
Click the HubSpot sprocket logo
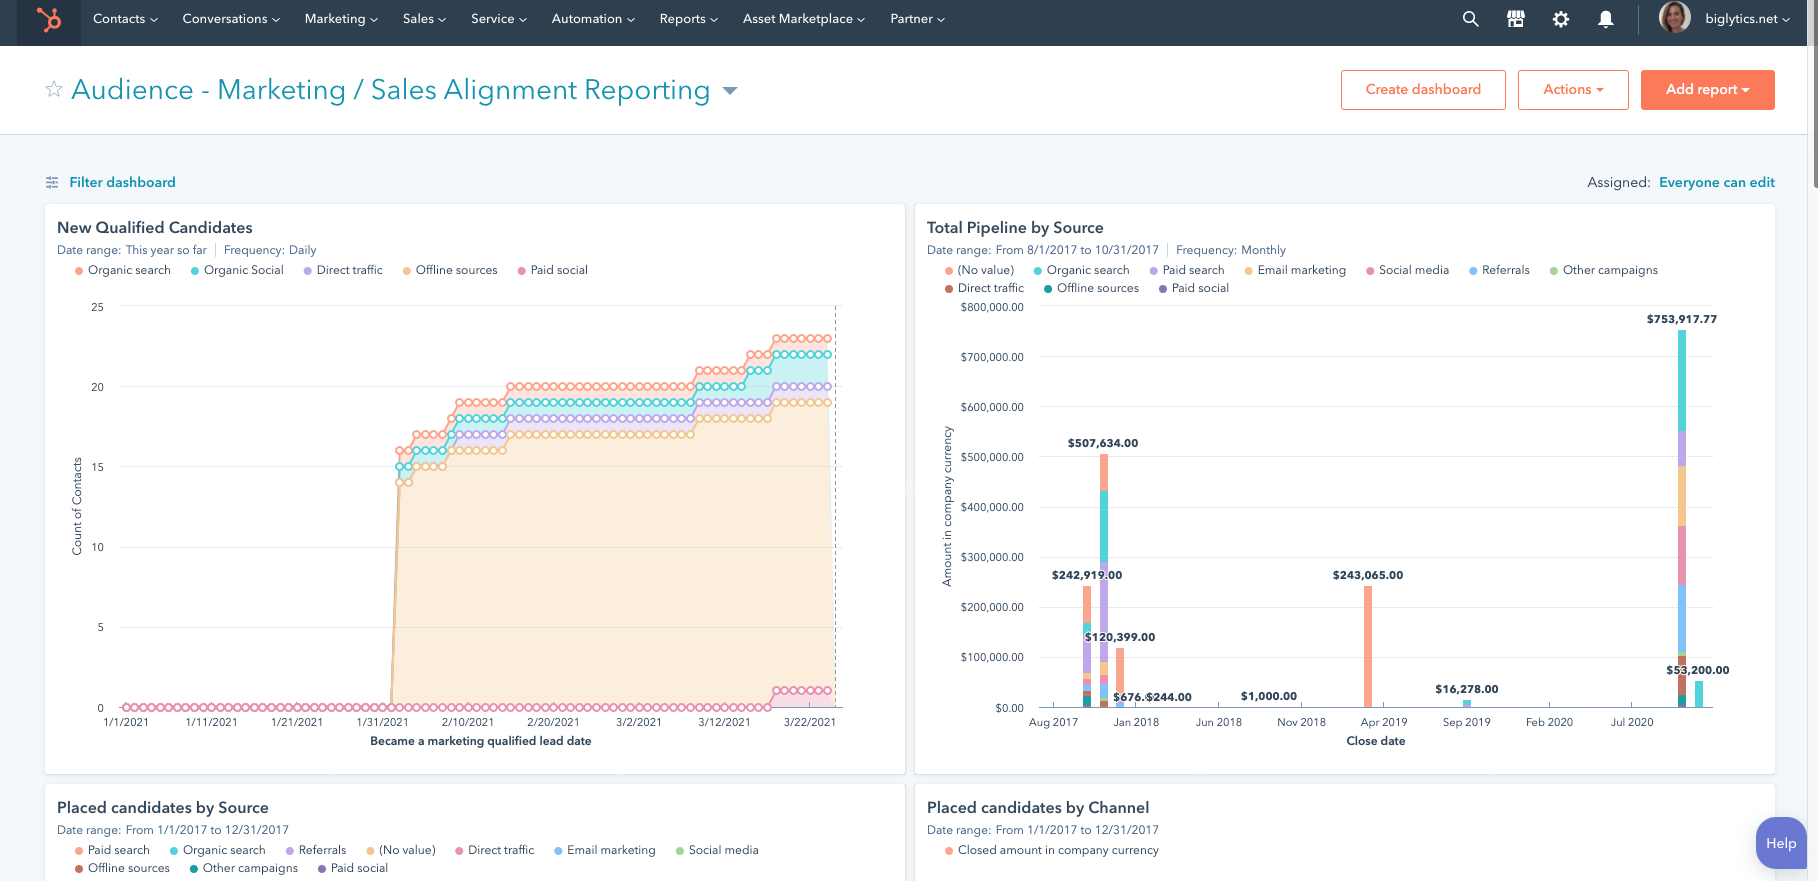click(x=48, y=19)
